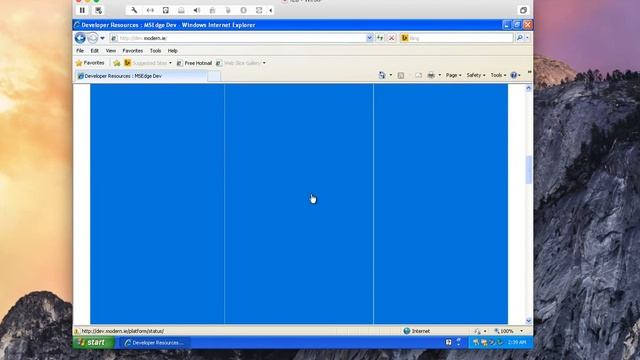This screenshot has width=640, height=360.
Task: Click the Read Mail icon in command bar
Action: (418, 75)
